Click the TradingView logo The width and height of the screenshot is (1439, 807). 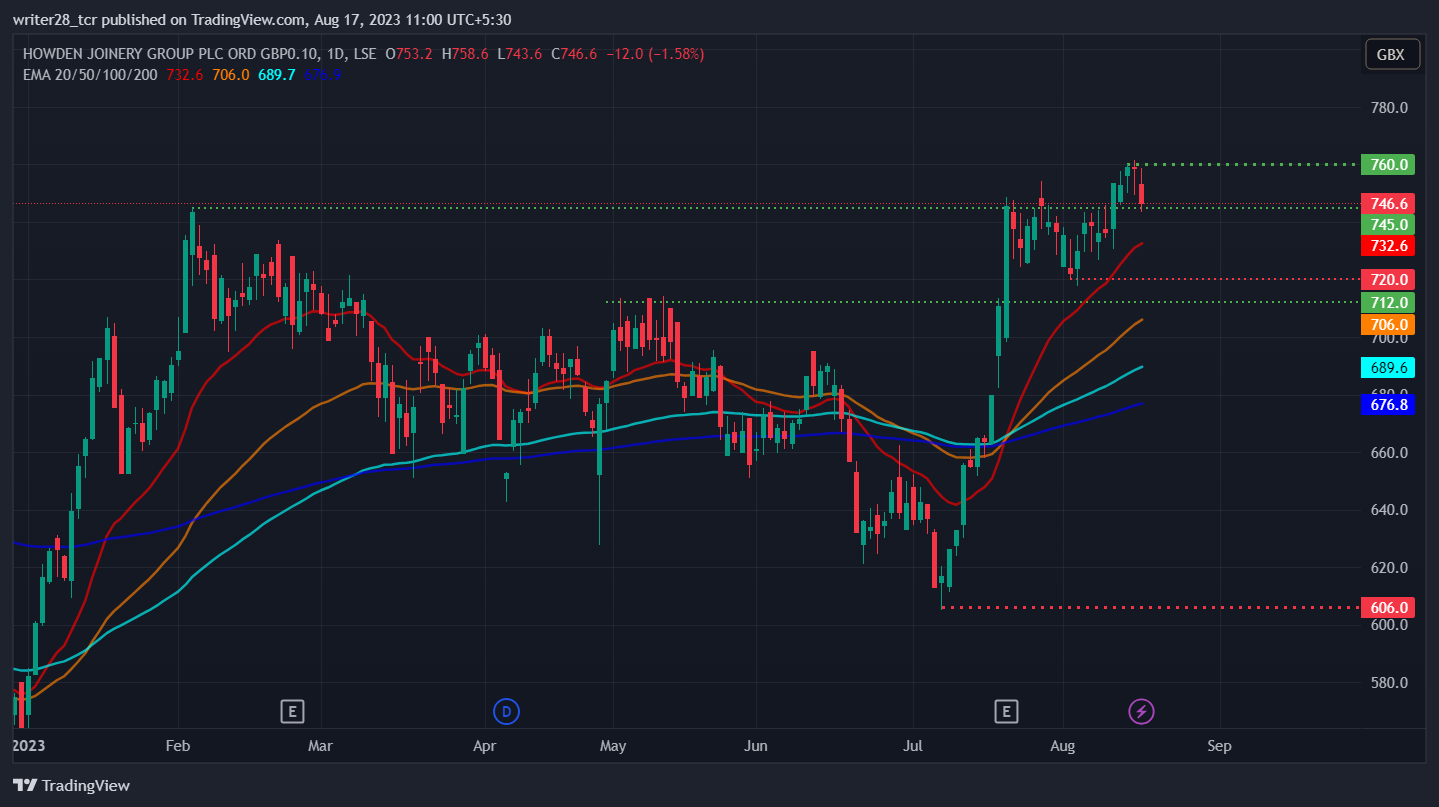coord(72,785)
